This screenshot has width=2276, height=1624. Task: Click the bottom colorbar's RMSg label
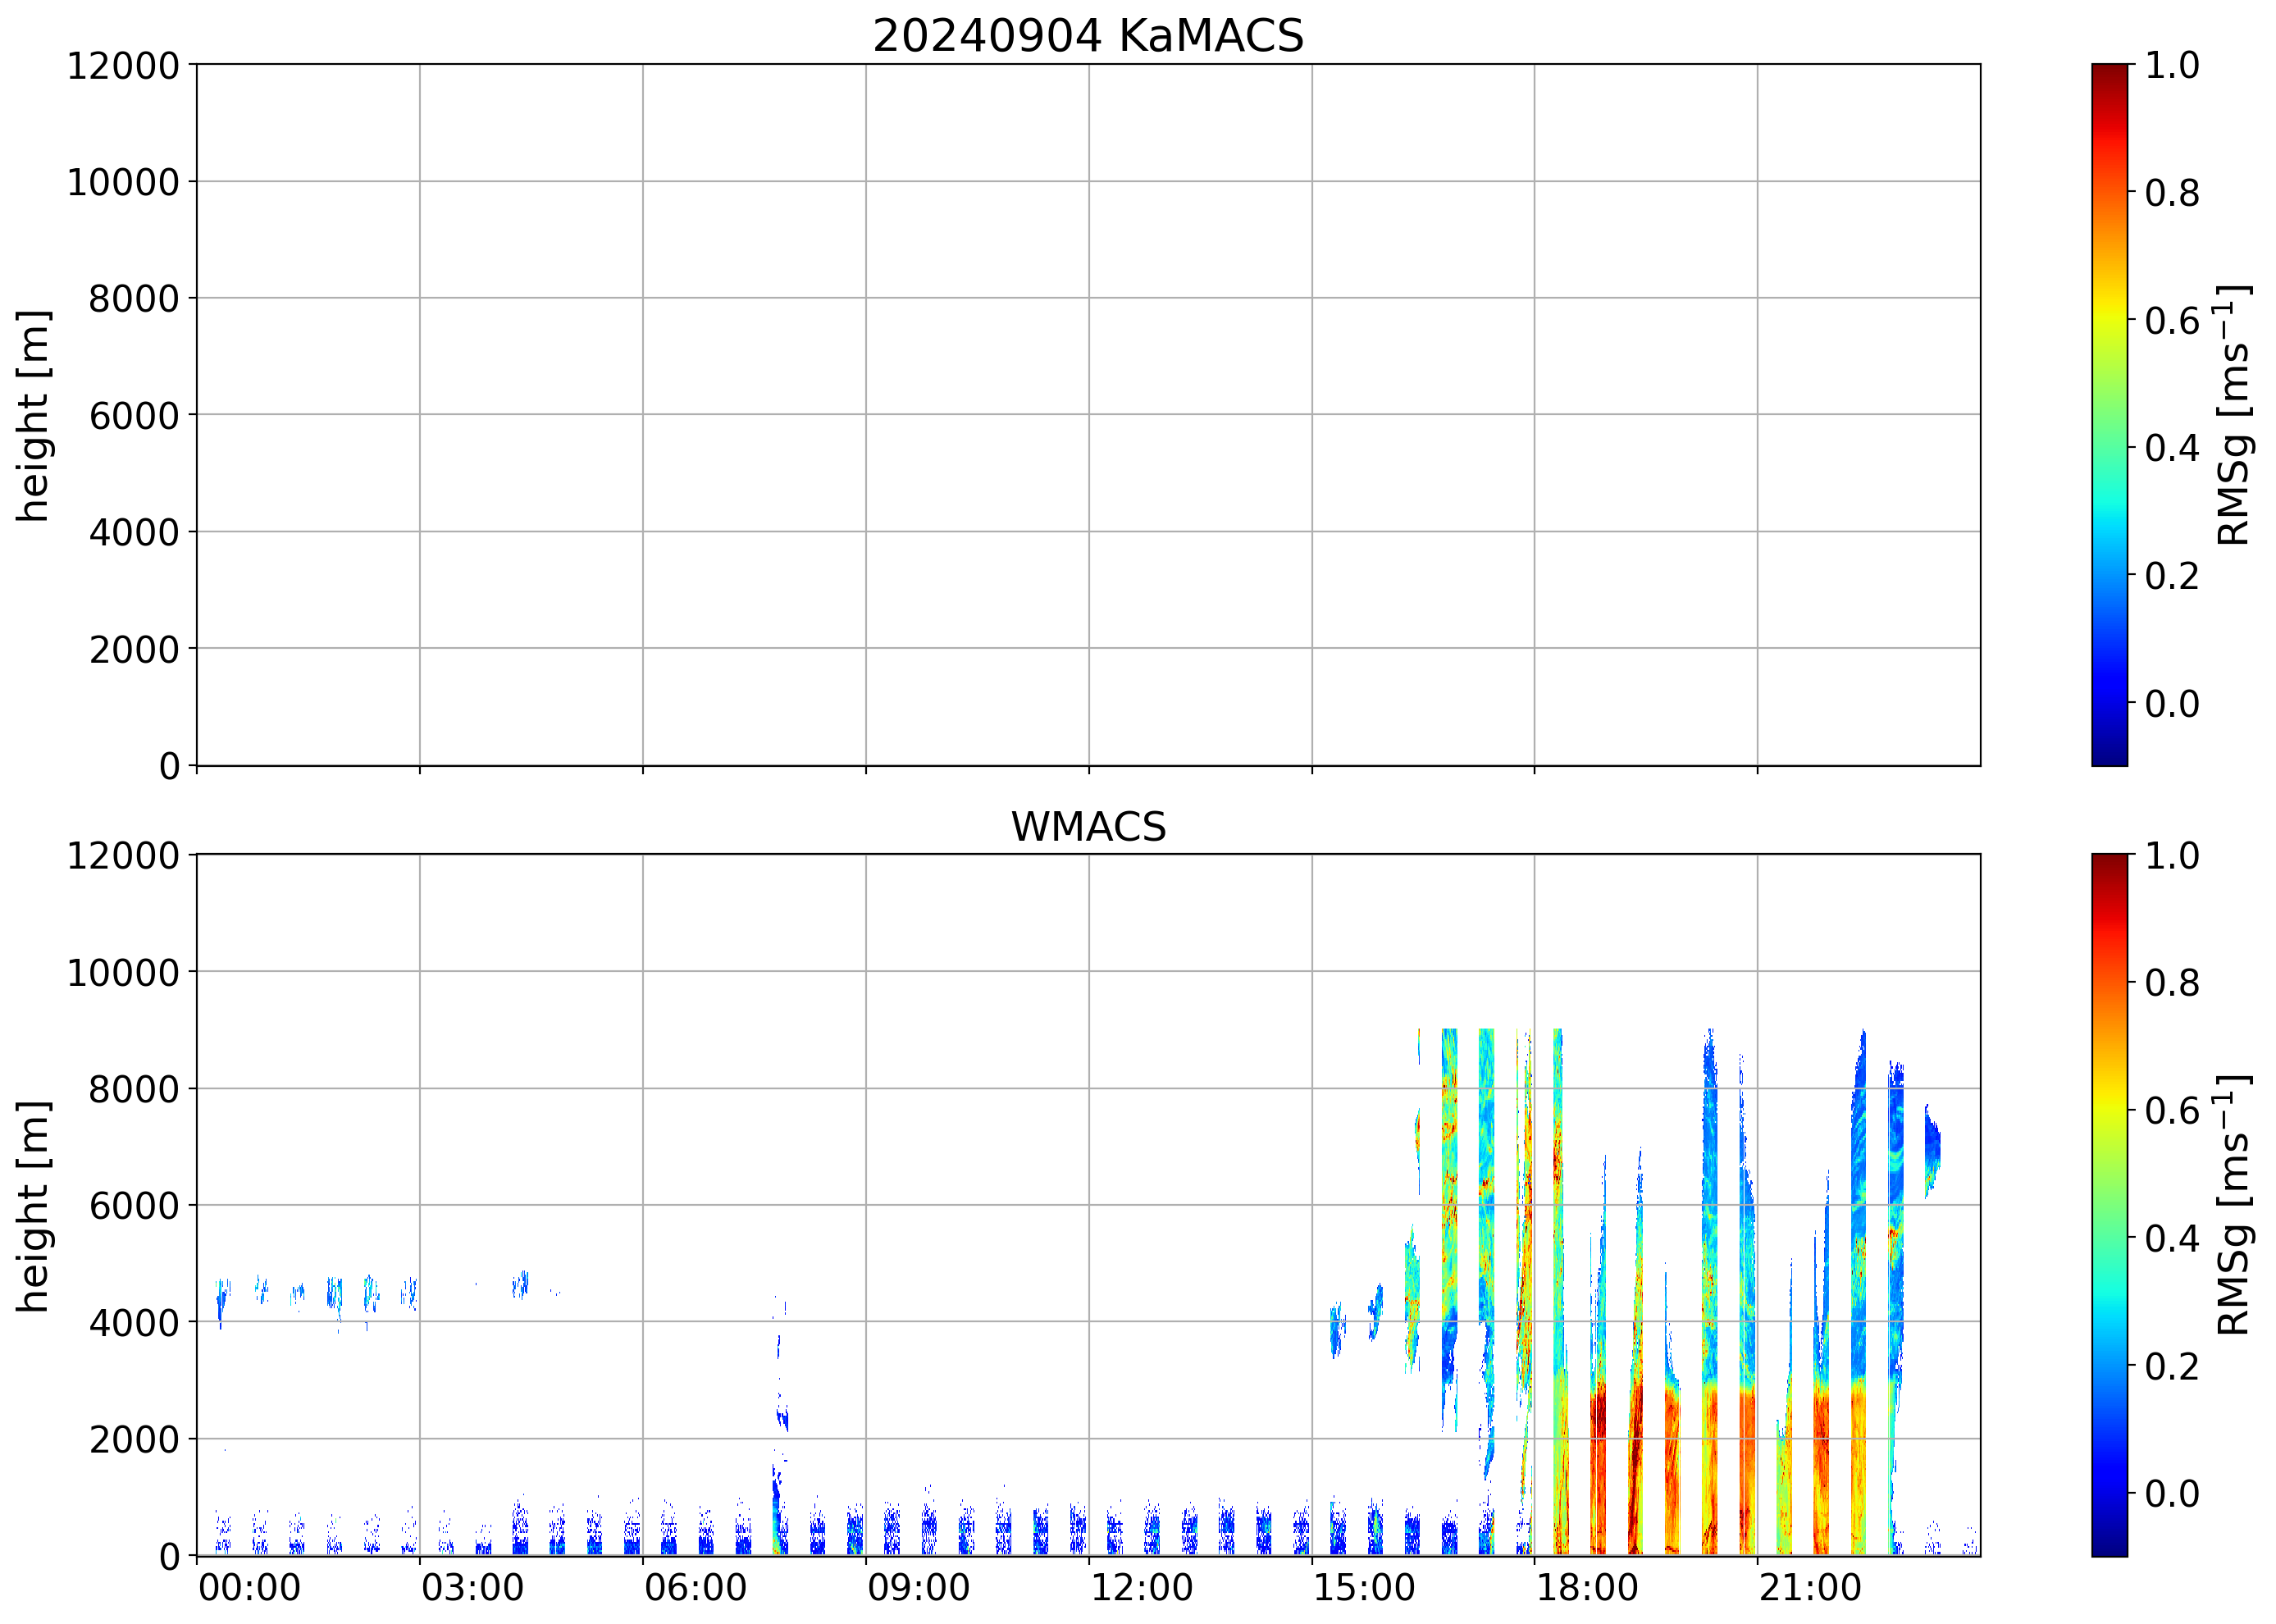(x=2233, y=1205)
